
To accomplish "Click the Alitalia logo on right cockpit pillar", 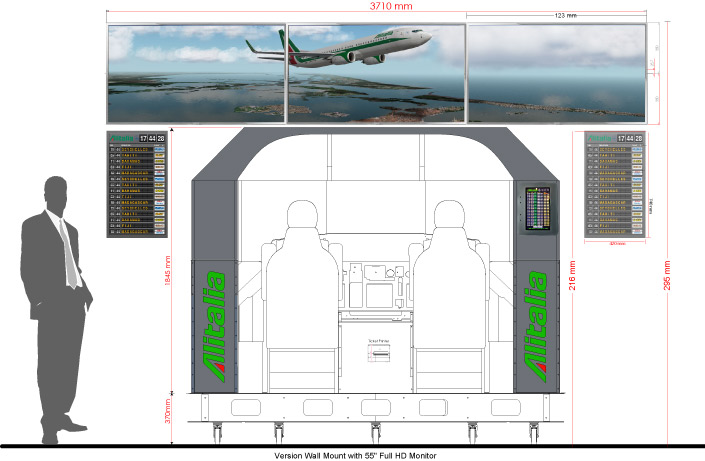I will tap(535, 327).
